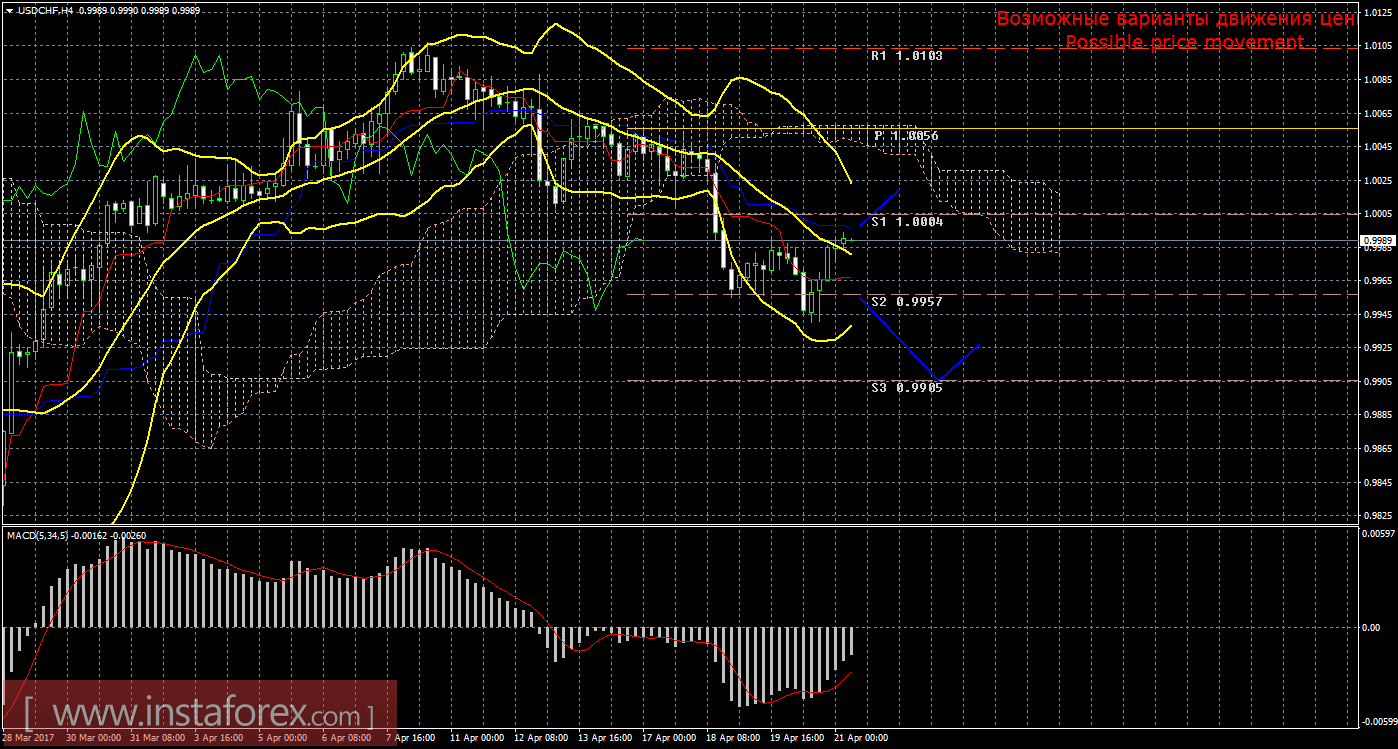
Task: Click the 0.9825 price scale value
Action: tap(1376, 516)
